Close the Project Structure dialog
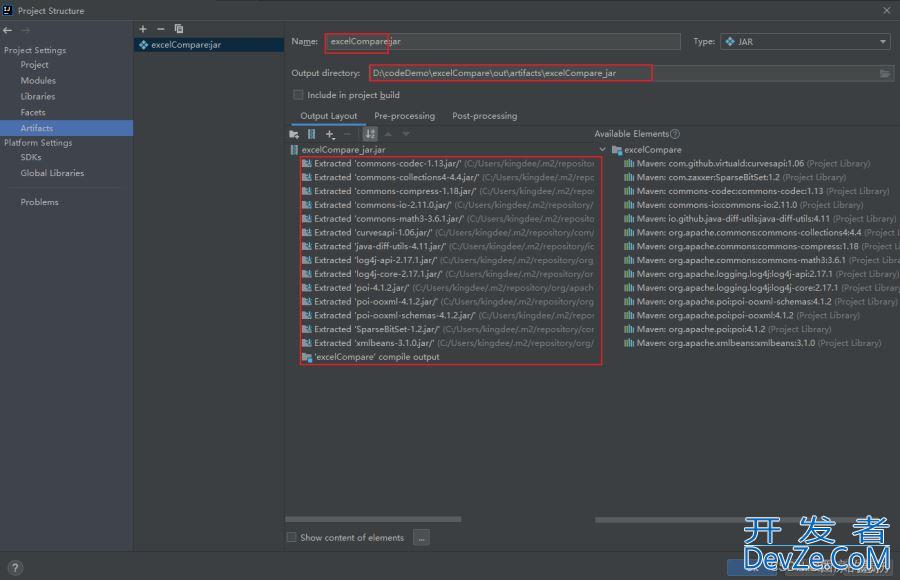The width and height of the screenshot is (900, 580). [886, 10]
